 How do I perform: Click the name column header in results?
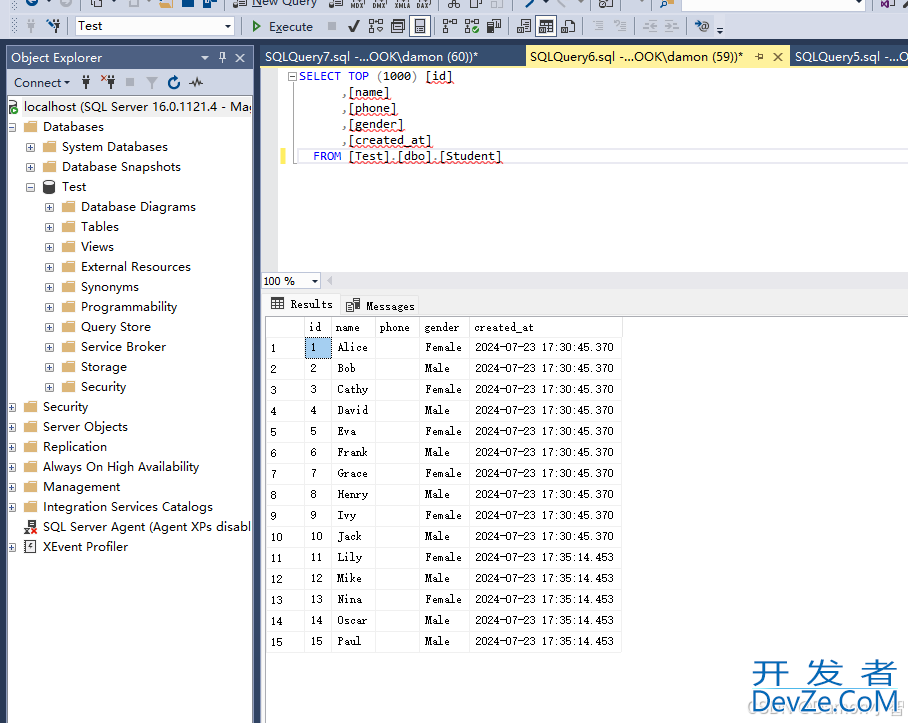[353, 327]
